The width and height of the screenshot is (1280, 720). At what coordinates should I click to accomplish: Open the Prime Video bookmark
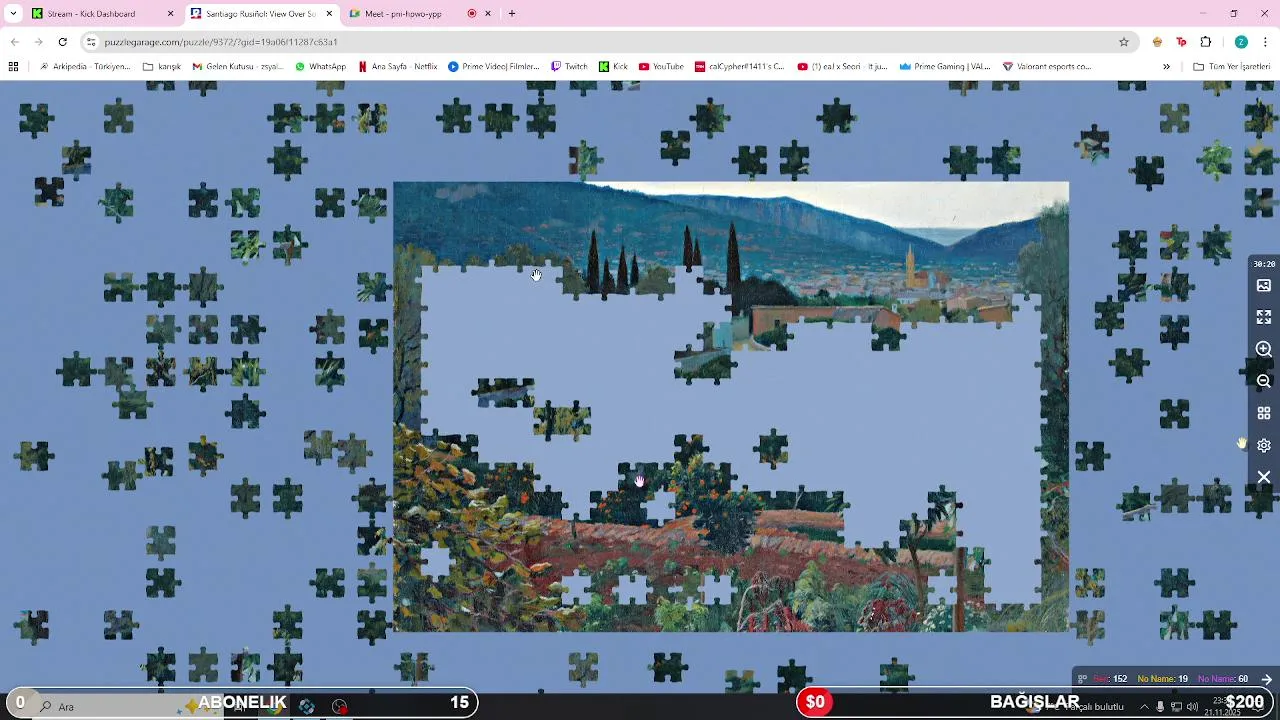(494, 66)
